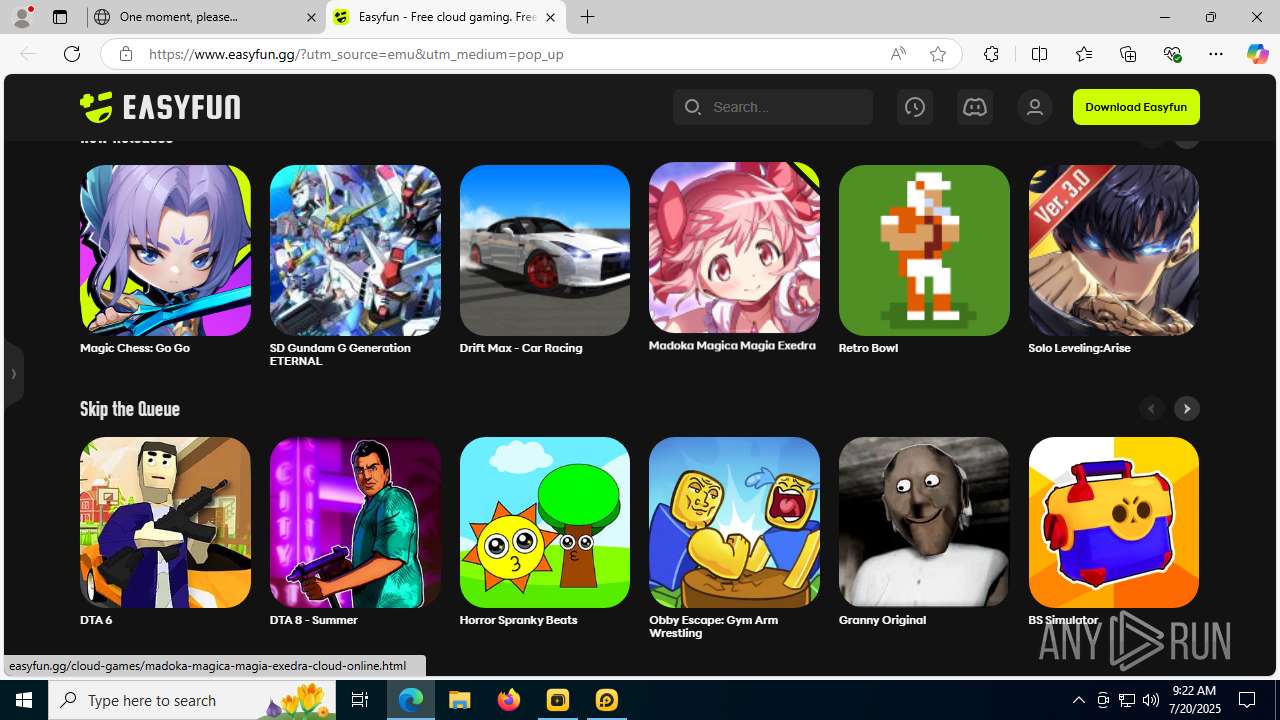
Task: Open Extensions puzzle icon
Action: click(x=991, y=54)
